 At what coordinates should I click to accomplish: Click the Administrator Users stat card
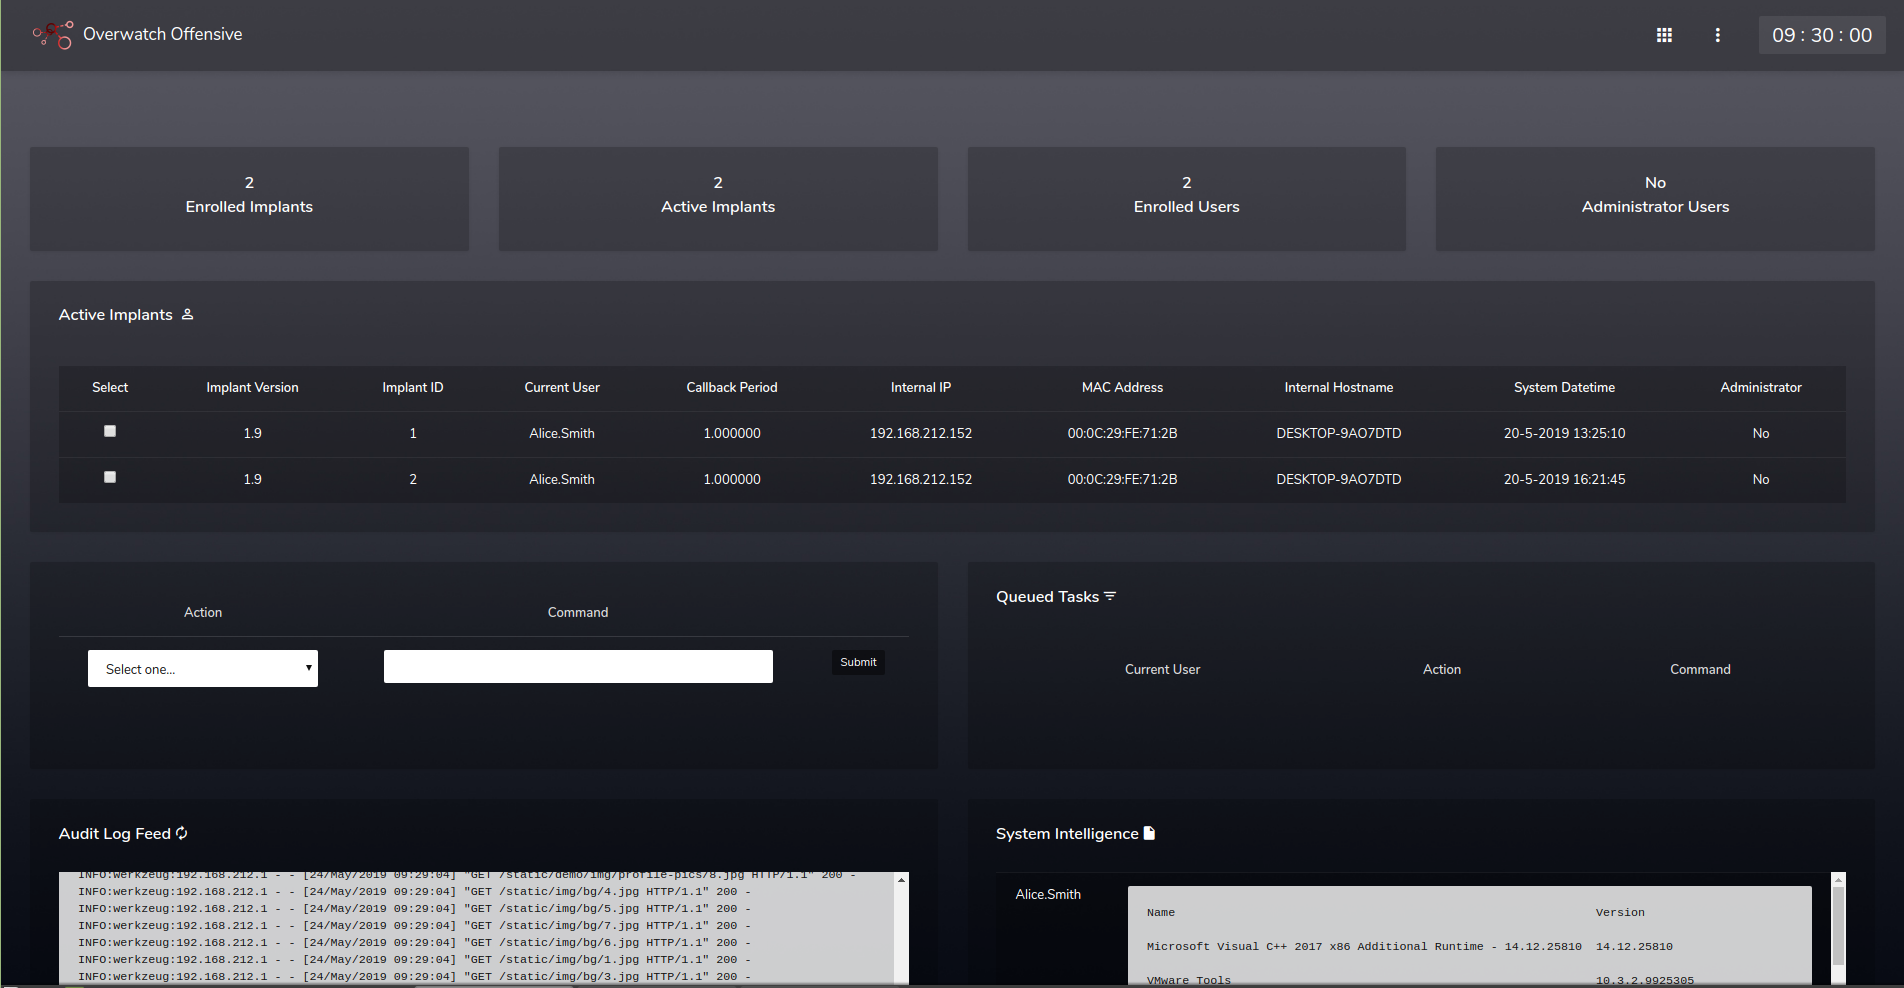coord(1655,199)
